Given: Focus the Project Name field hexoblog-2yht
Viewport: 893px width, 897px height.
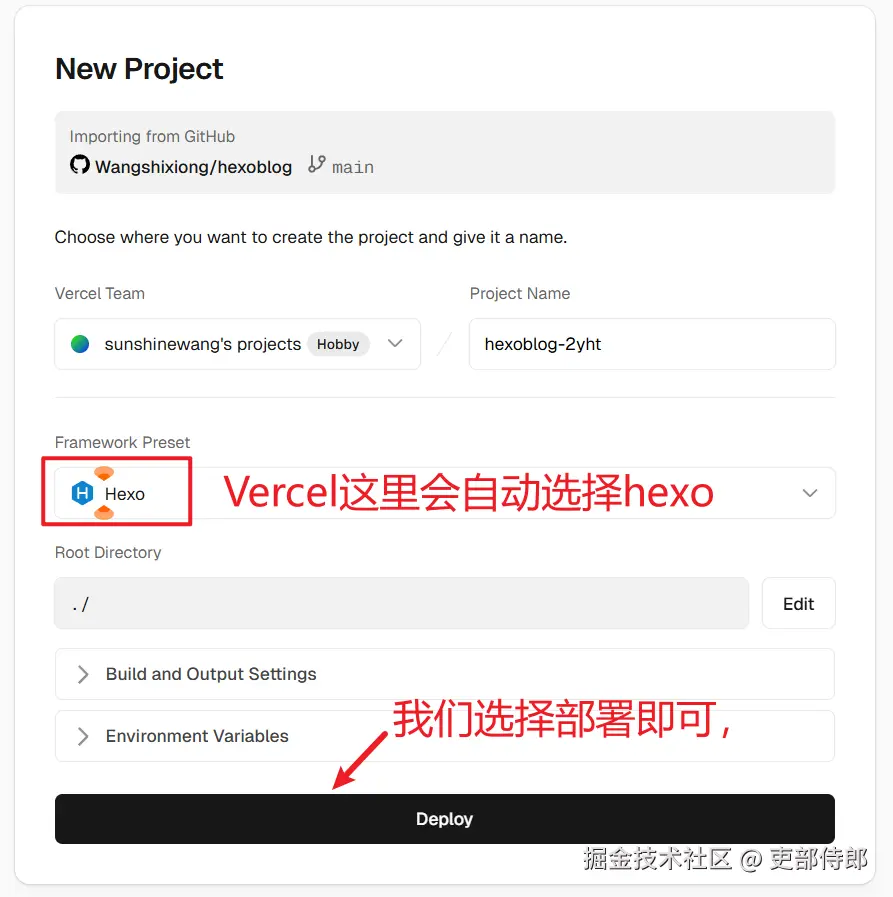Looking at the screenshot, I should tap(652, 344).
